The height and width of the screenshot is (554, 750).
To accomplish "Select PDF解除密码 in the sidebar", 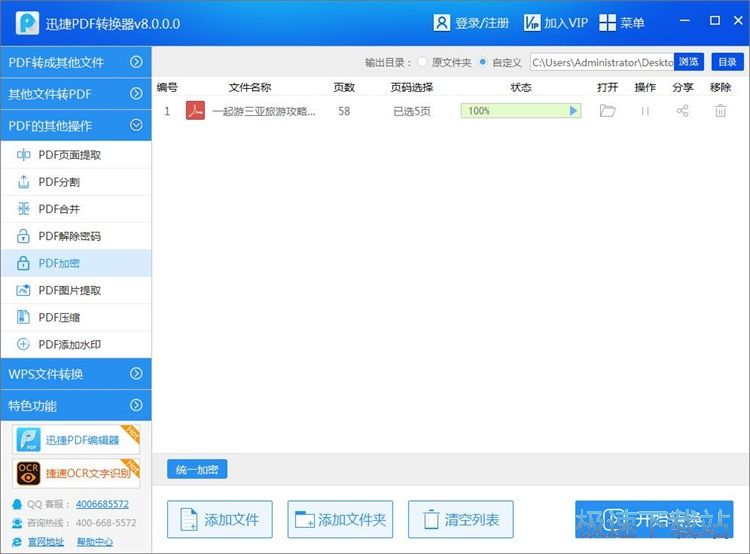I will pos(76,236).
